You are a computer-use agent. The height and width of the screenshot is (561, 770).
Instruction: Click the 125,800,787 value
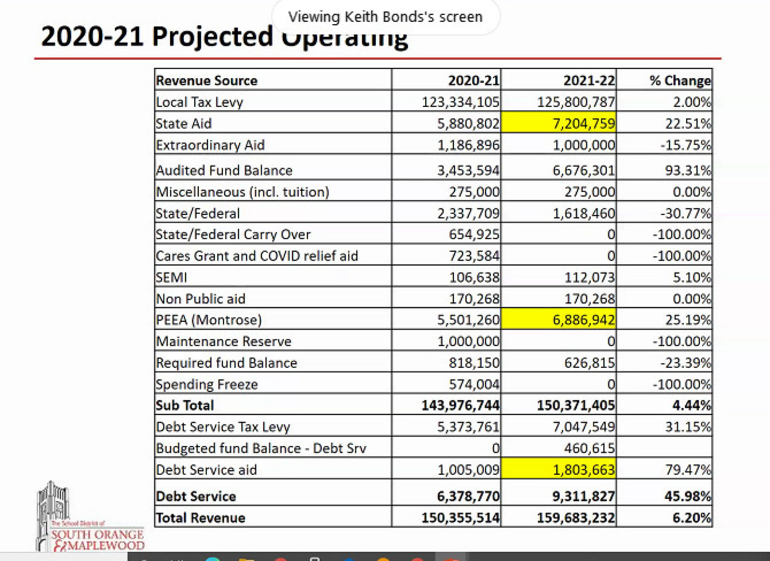(576, 102)
